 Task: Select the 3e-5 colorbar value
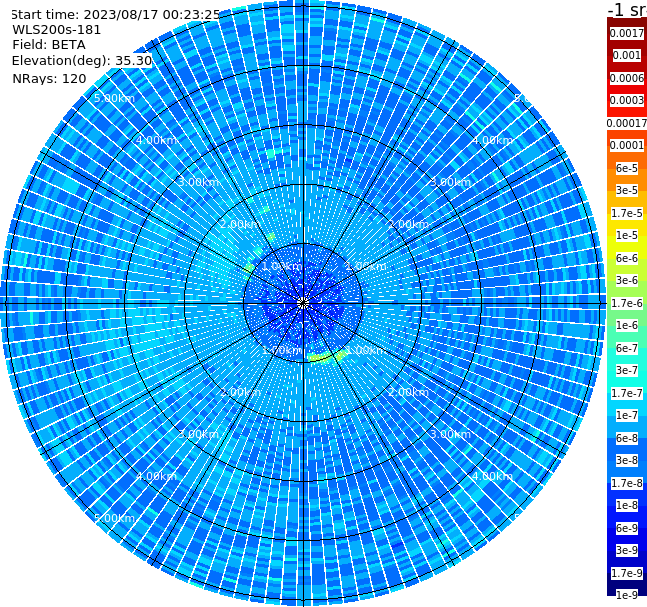tap(627, 190)
